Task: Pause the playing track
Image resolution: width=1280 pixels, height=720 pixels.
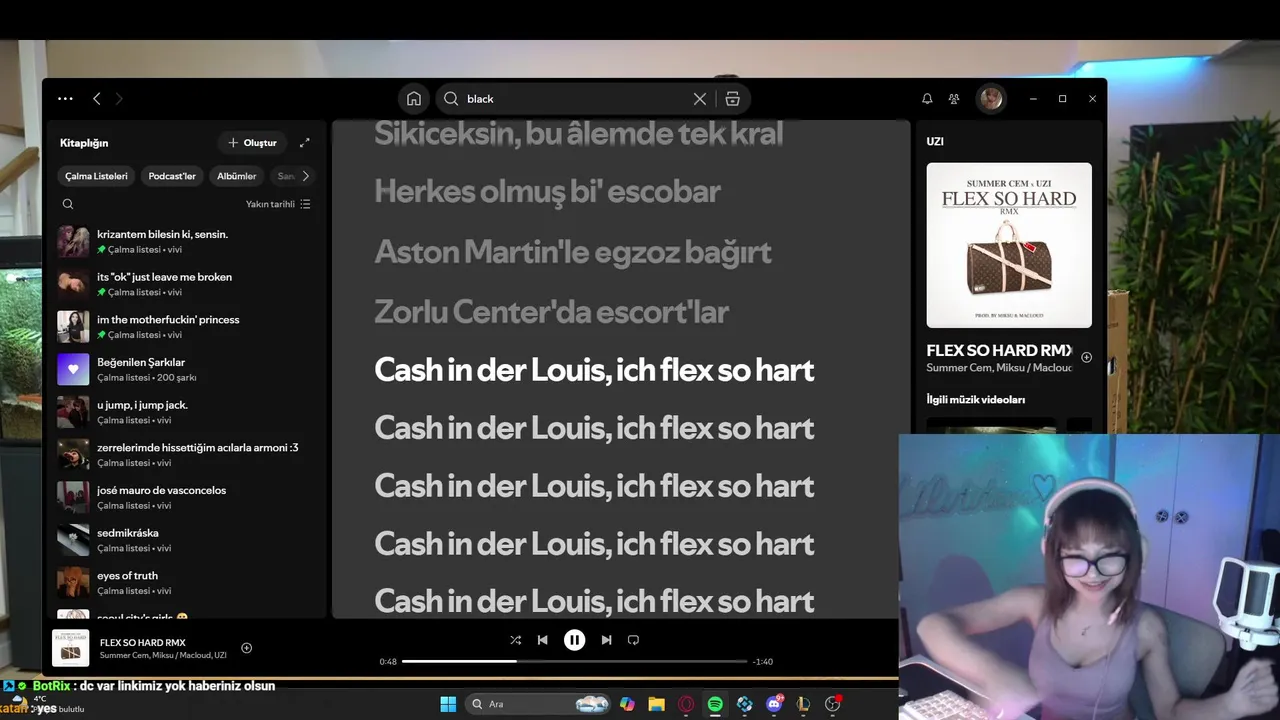Action: (x=574, y=640)
